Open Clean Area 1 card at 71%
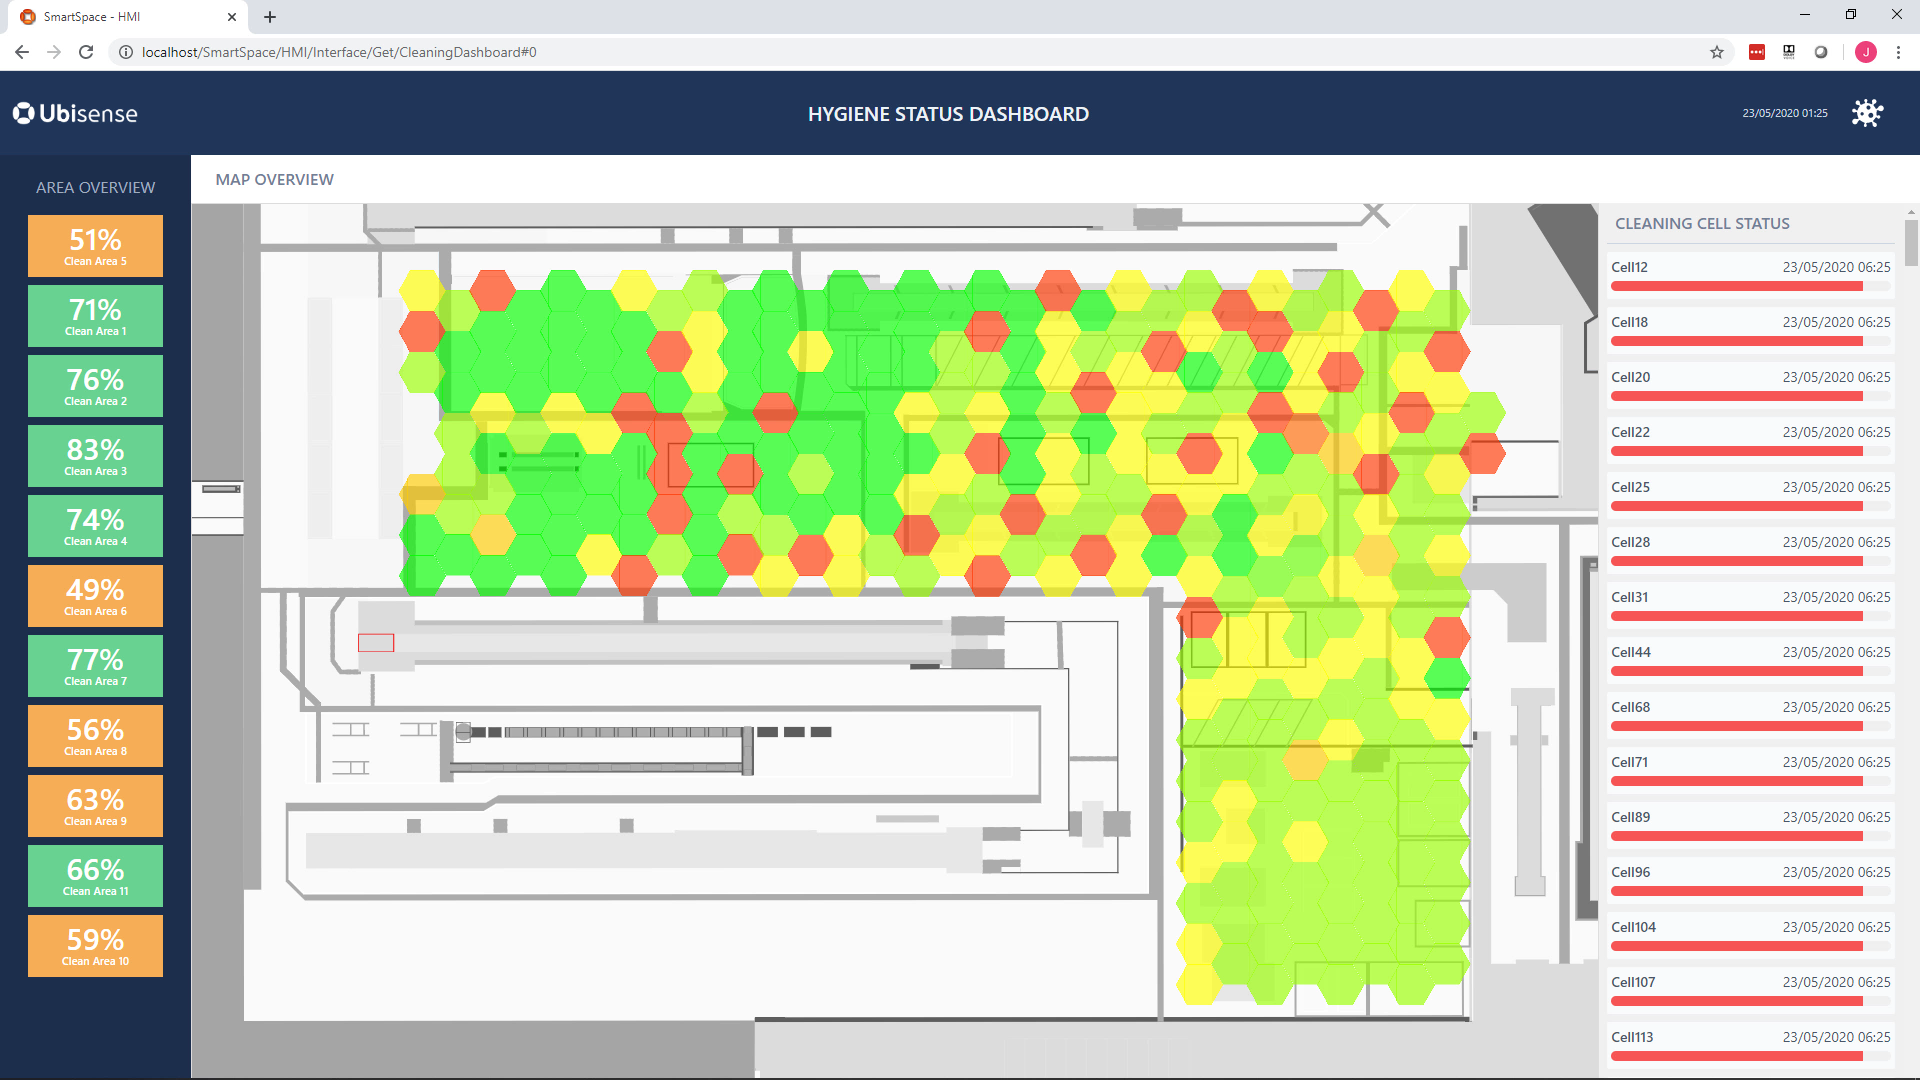The height and width of the screenshot is (1080, 1920). point(95,316)
